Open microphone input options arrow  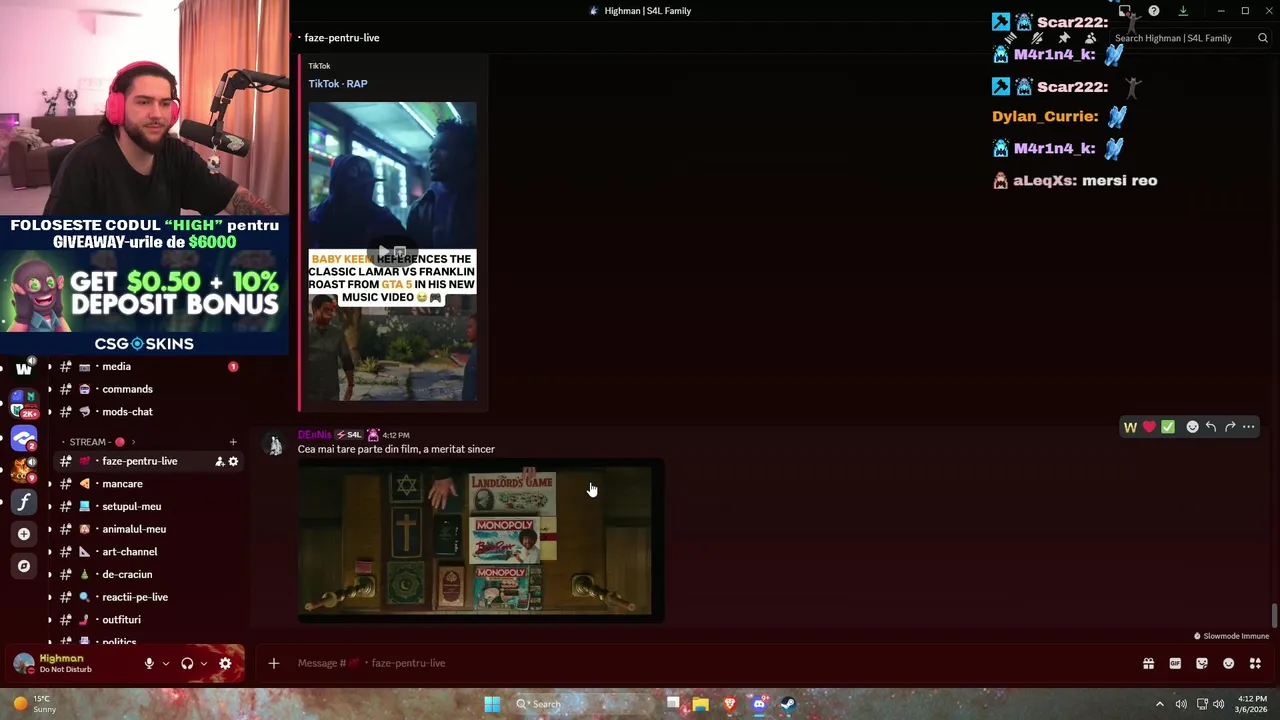coord(165,663)
